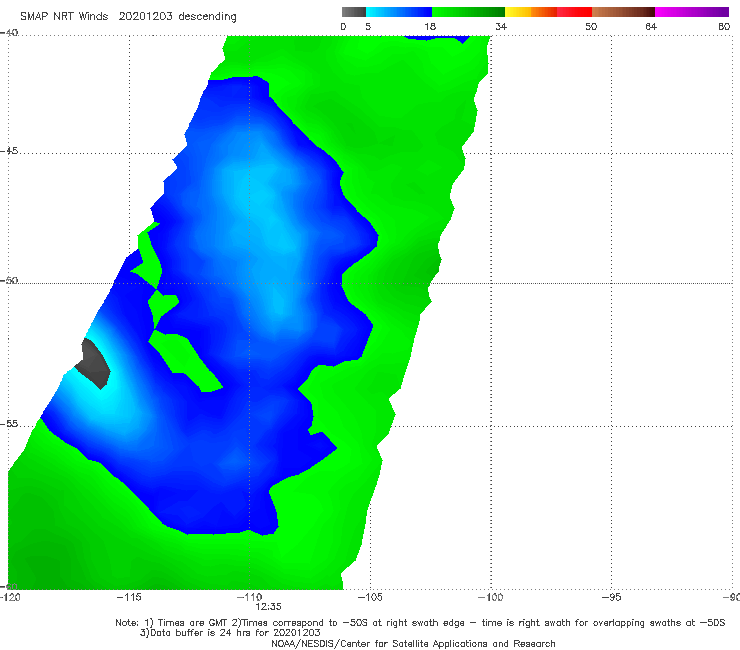Click the longitude label '-95'

coord(612,597)
